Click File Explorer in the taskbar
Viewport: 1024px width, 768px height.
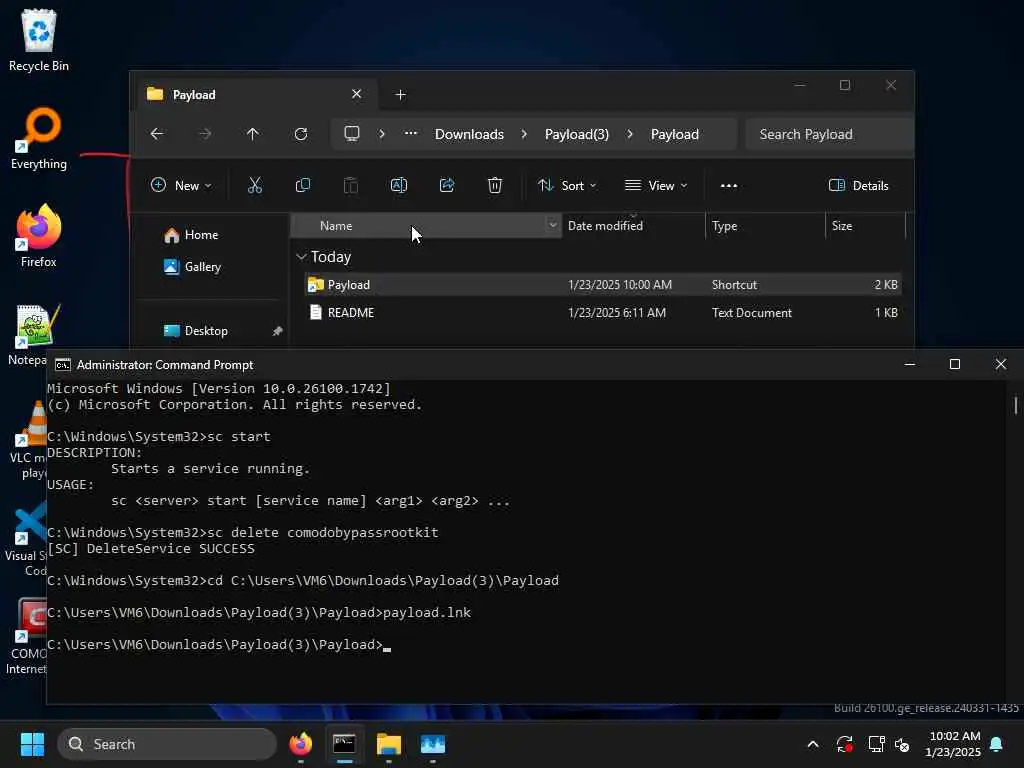click(x=389, y=744)
